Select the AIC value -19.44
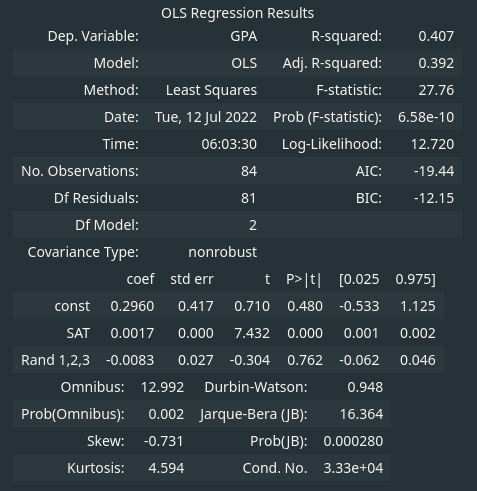477x491 pixels. 434,171
